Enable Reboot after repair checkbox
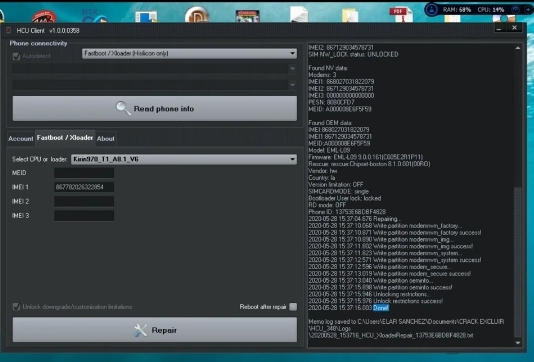 tap(293, 307)
